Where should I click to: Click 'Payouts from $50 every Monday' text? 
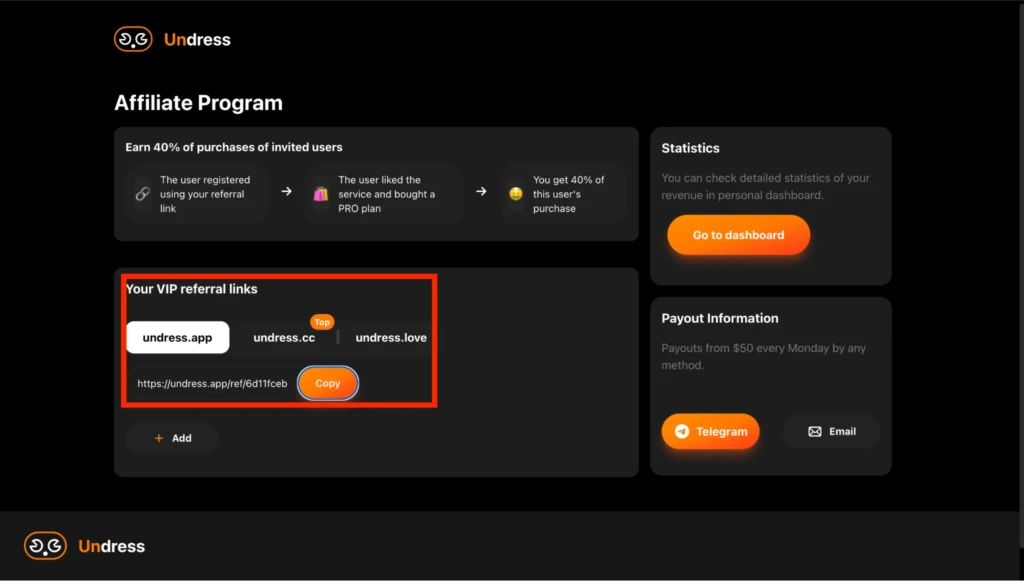(x=763, y=356)
